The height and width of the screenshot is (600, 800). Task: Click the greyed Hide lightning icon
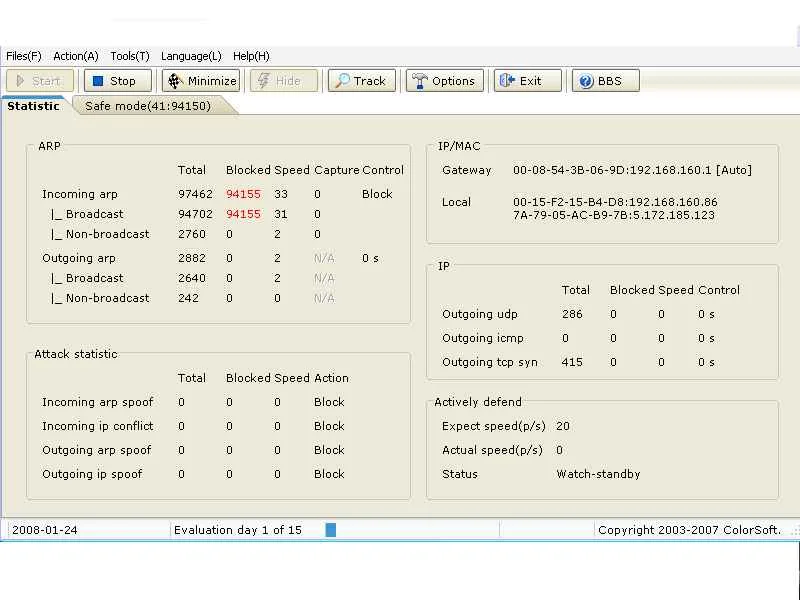coord(263,81)
